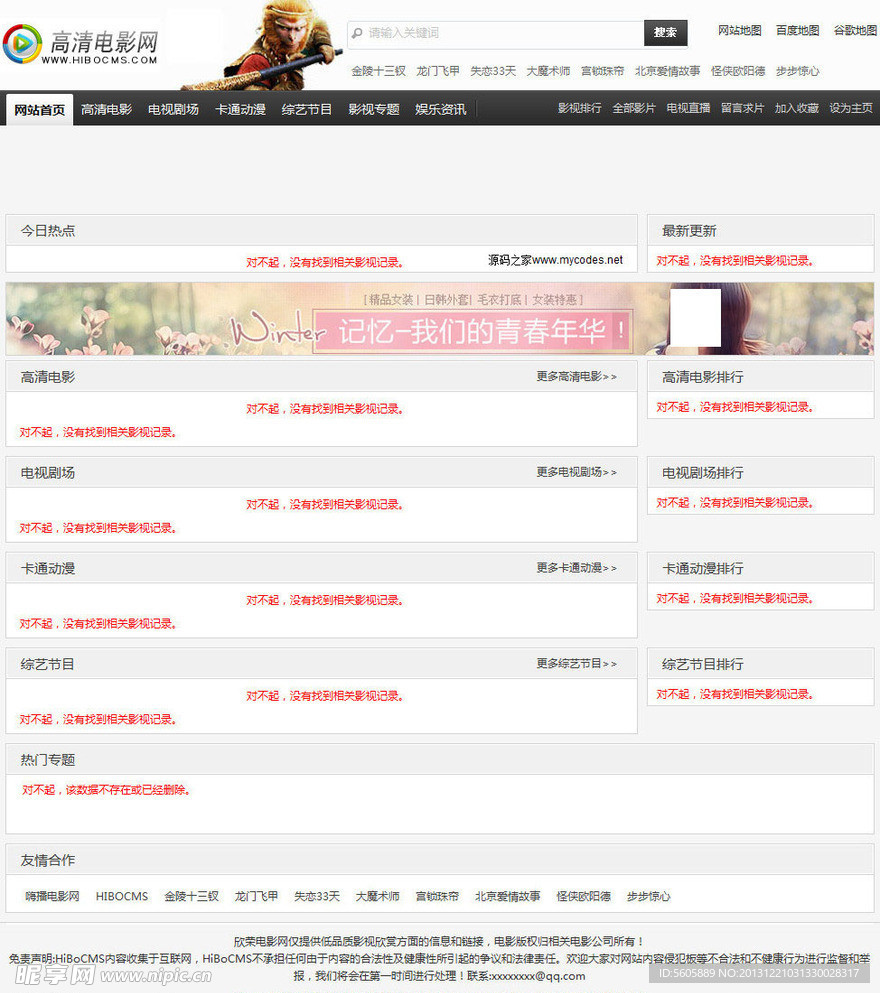The width and height of the screenshot is (880, 993).
Task: Open the 百度地图 link
Action: 797,31
